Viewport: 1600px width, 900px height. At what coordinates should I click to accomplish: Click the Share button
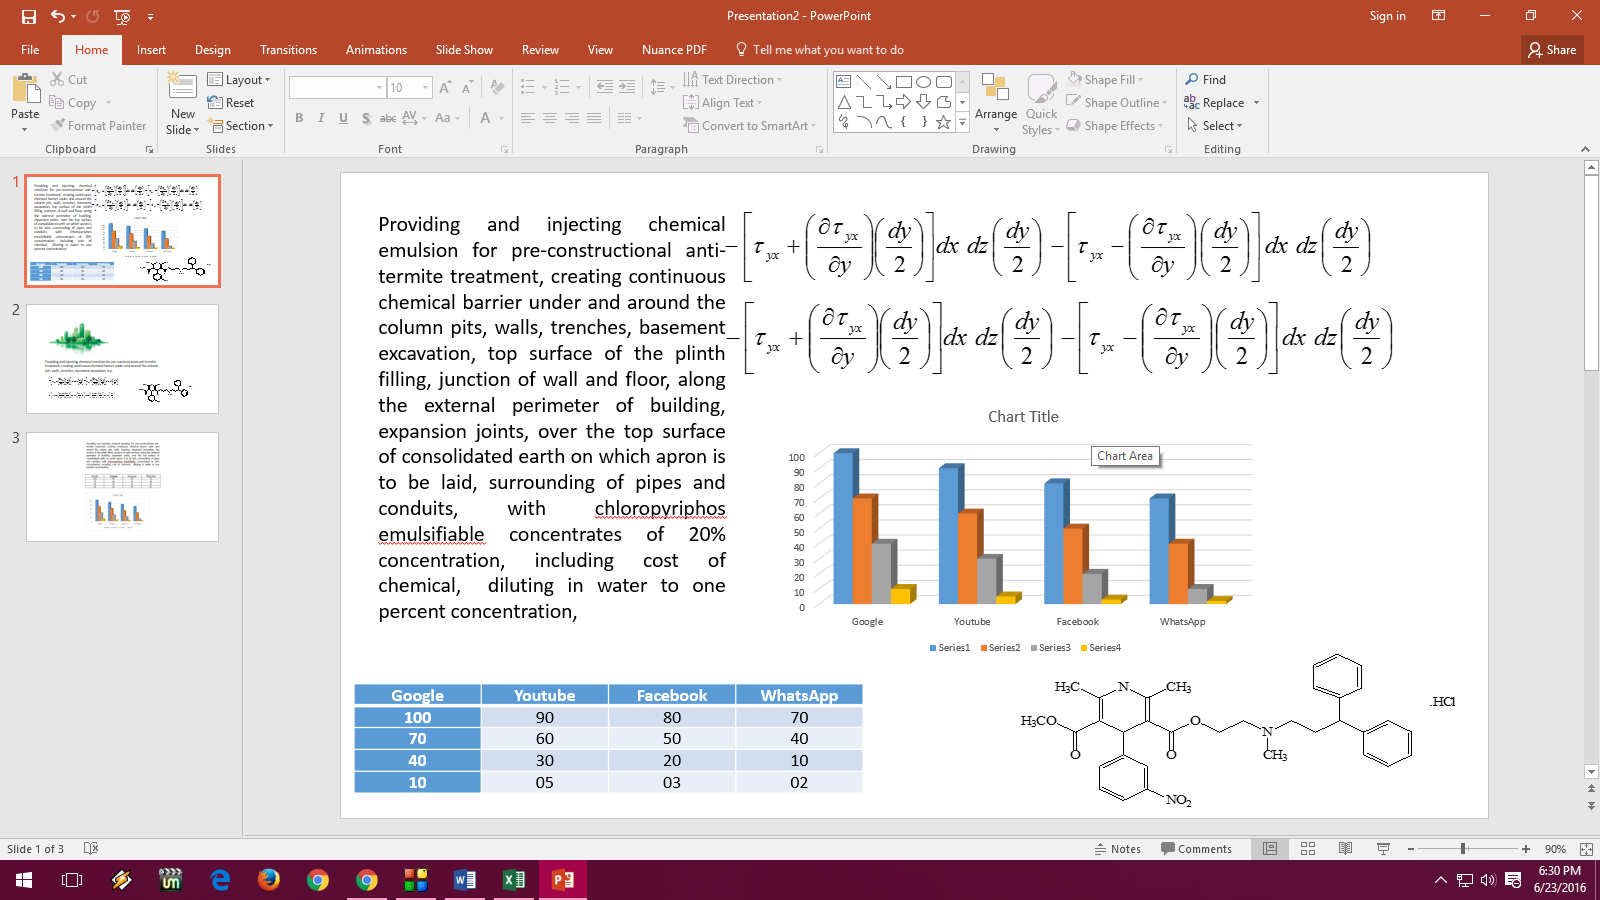pyautogui.click(x=1551, y=49)
